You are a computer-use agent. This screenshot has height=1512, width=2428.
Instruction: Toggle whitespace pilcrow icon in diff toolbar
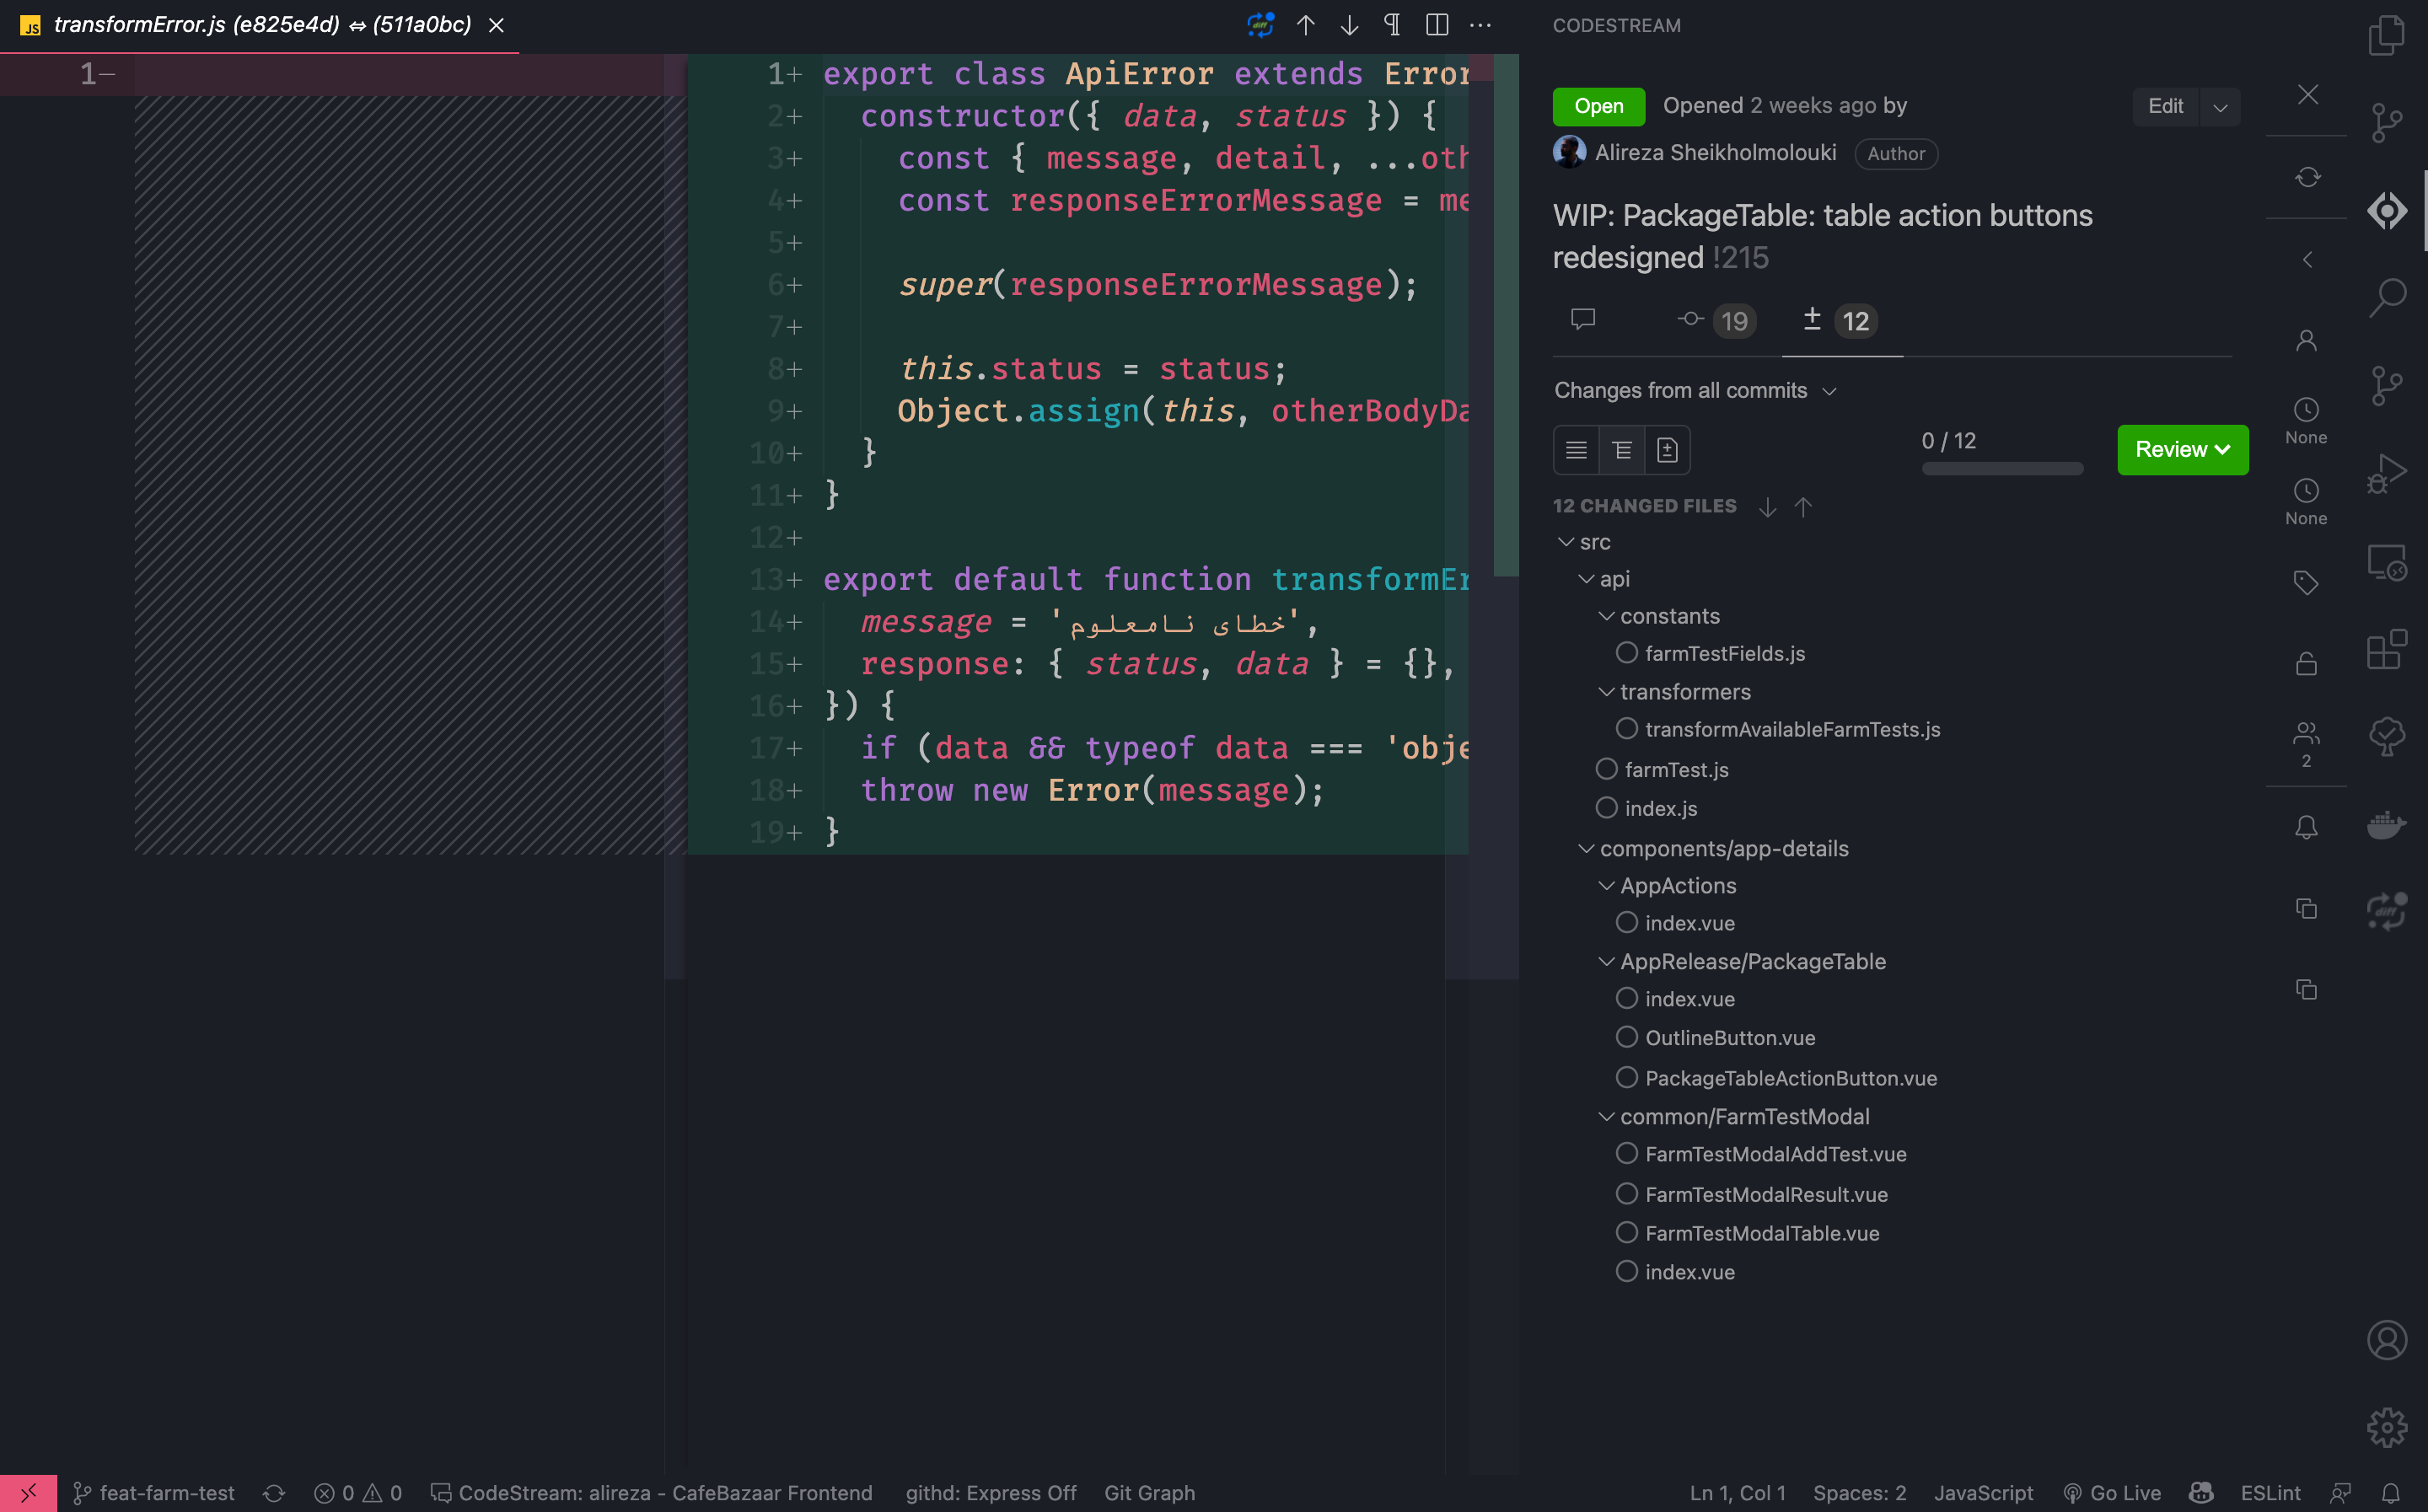coord(1392,25)
